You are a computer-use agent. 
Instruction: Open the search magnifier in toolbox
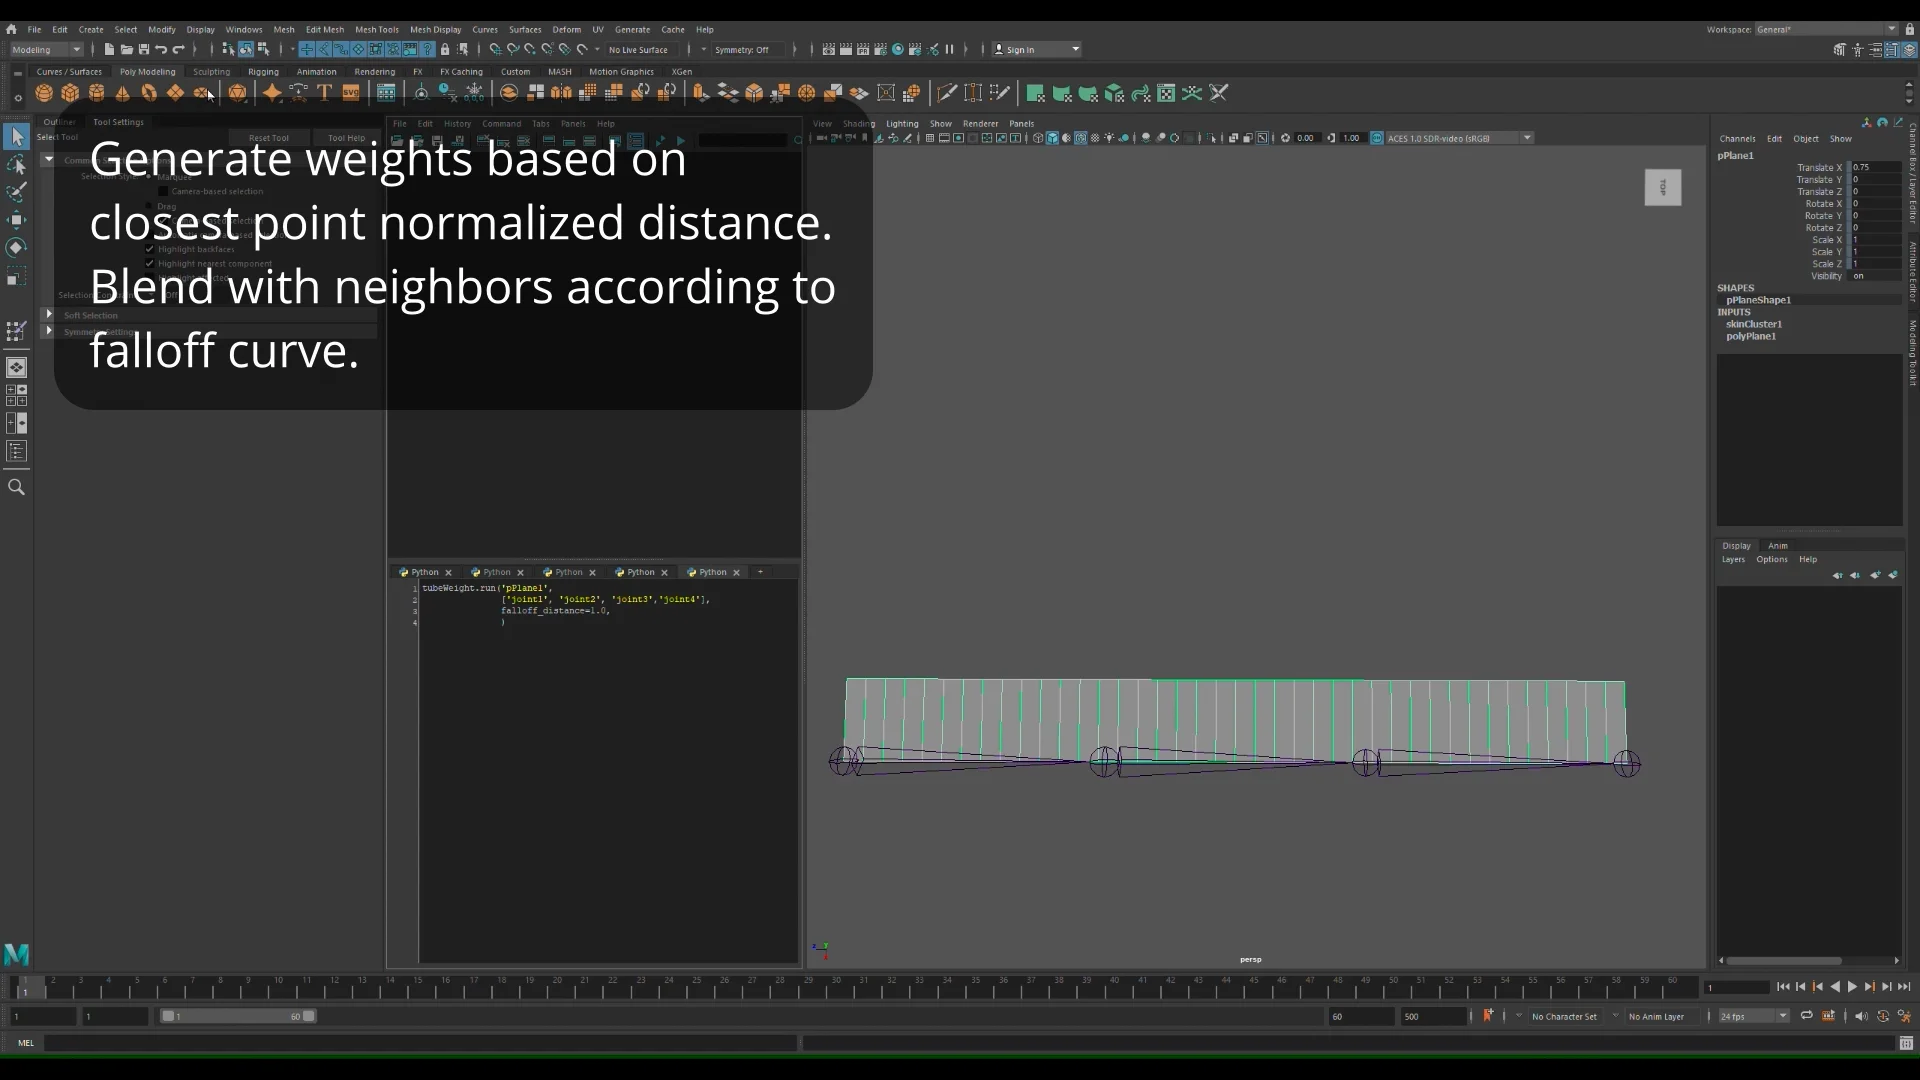17,488
